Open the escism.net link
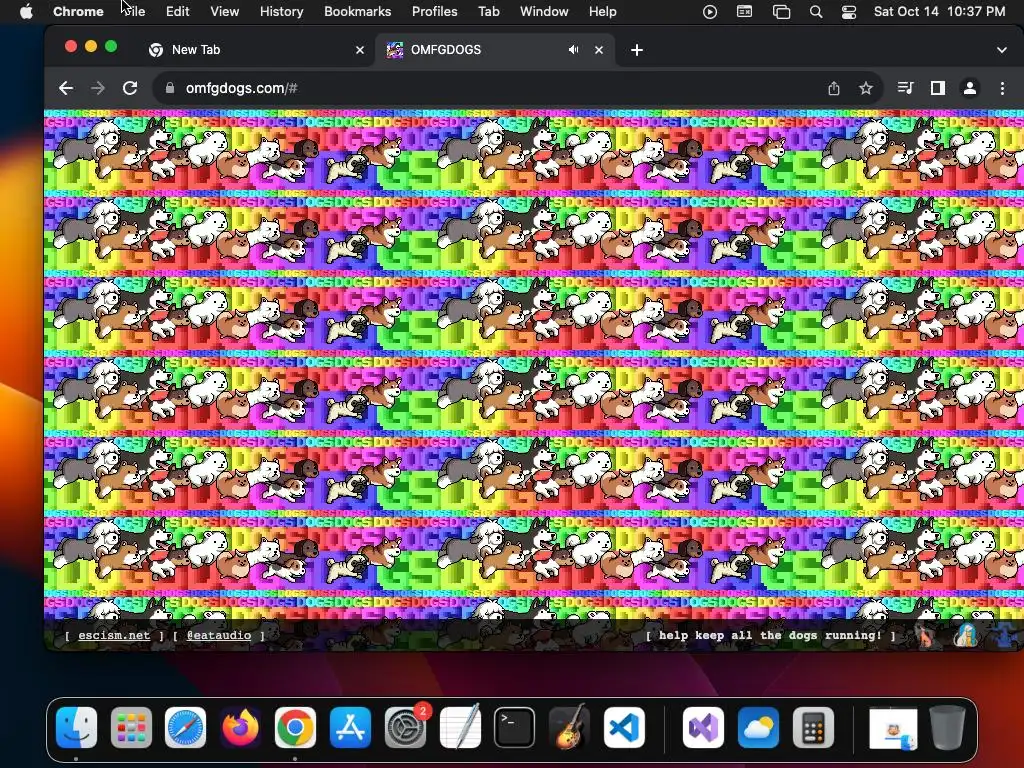 [114, 635]
